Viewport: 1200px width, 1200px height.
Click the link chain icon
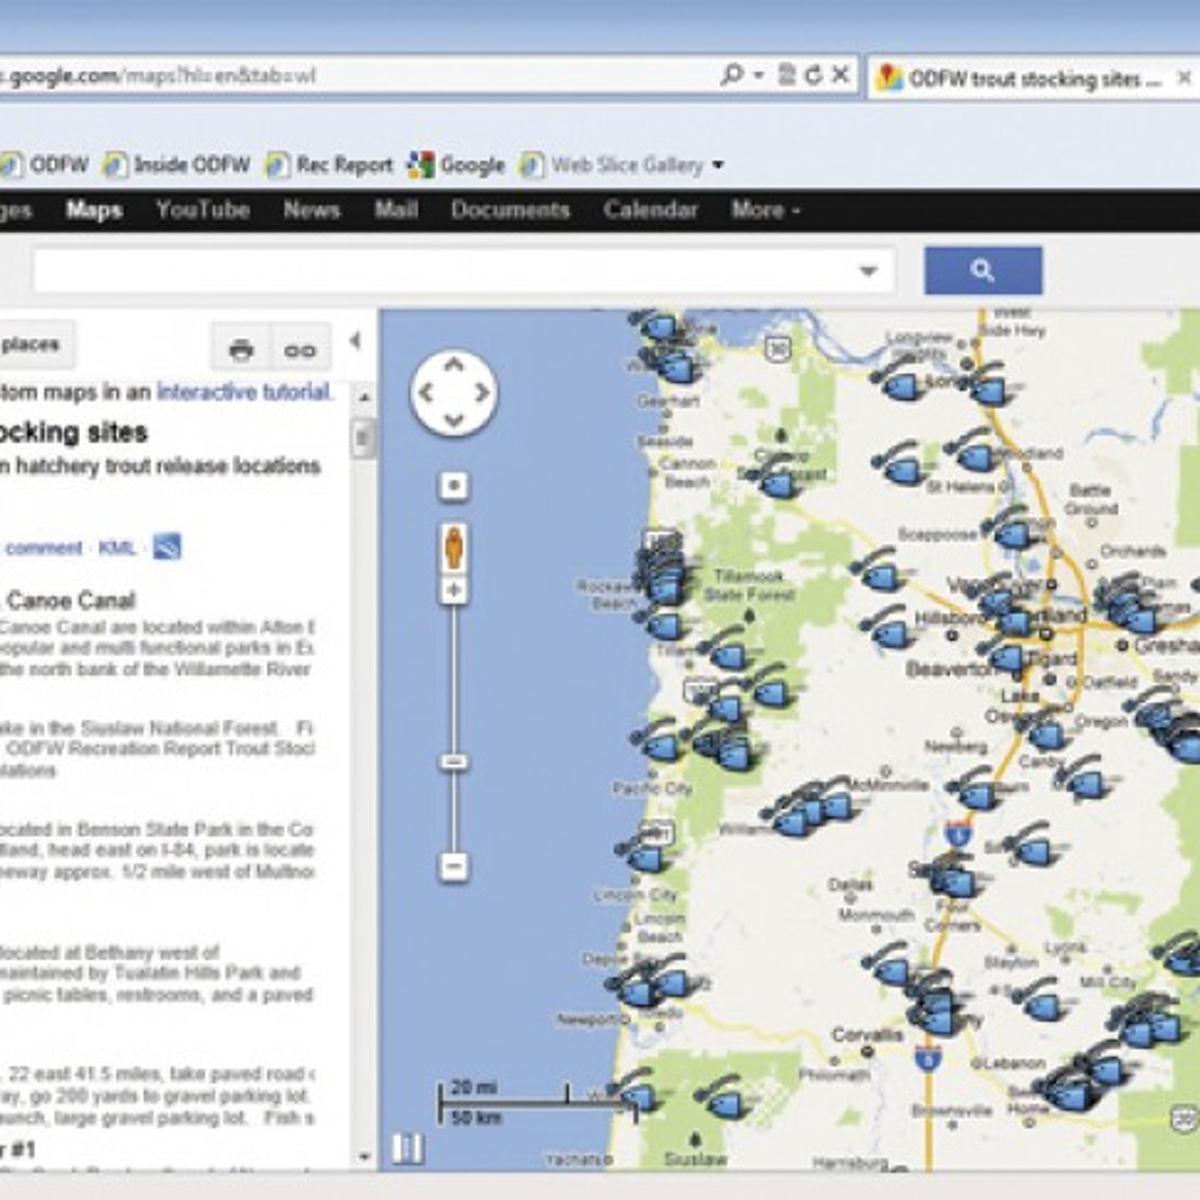(300, 350)
